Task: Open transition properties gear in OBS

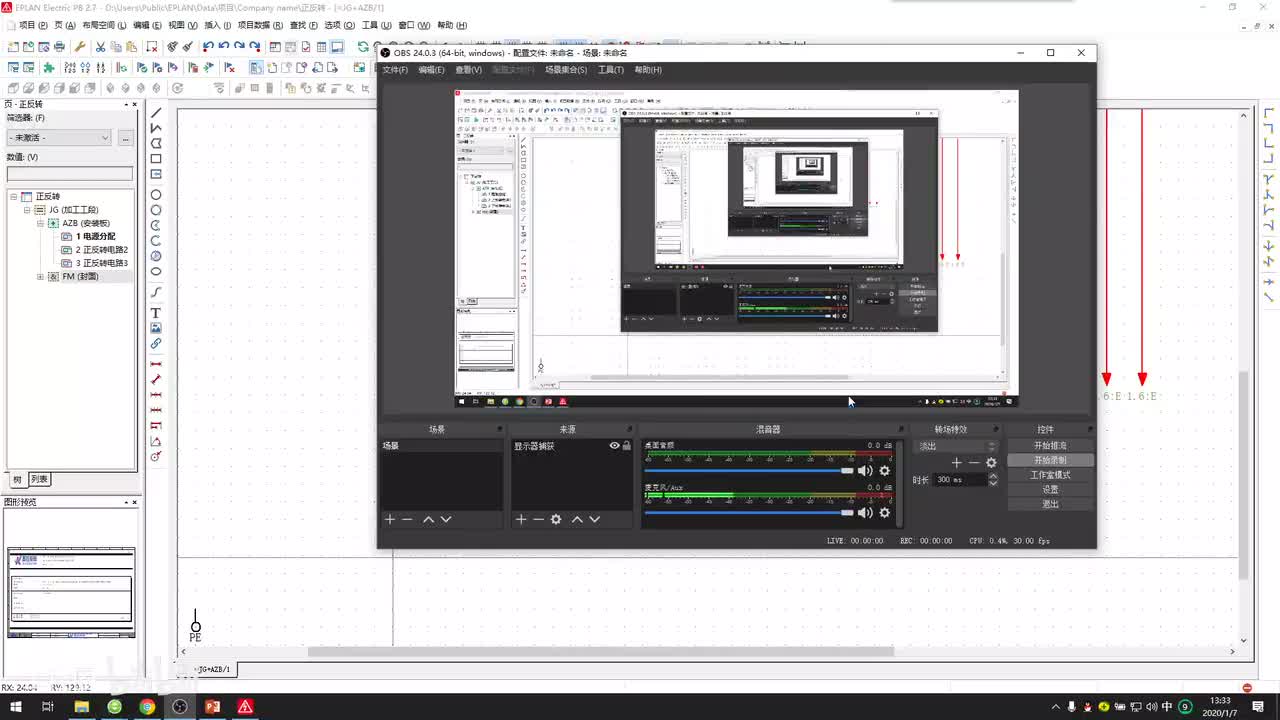Action: coord(991,463)
